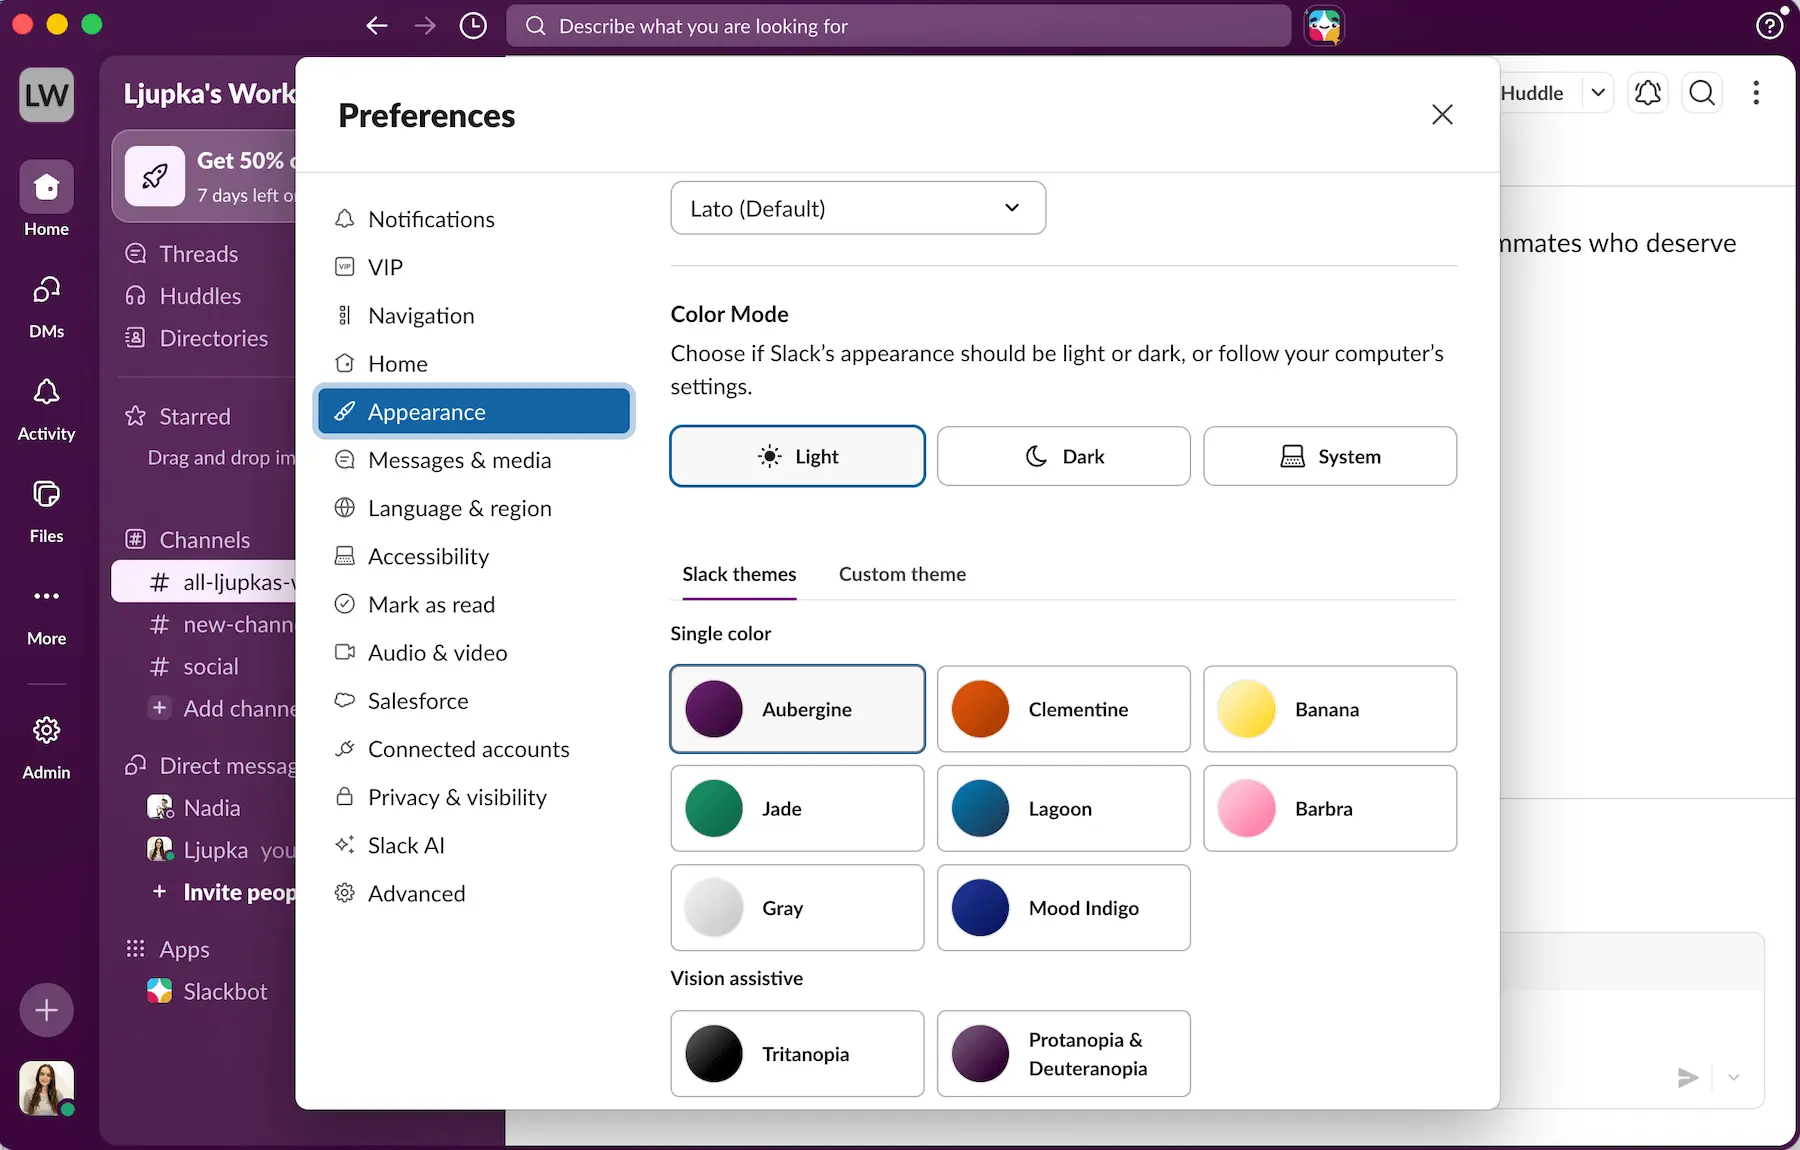
Task: Click Invite people in sidebar
Action: click(223, 892)
